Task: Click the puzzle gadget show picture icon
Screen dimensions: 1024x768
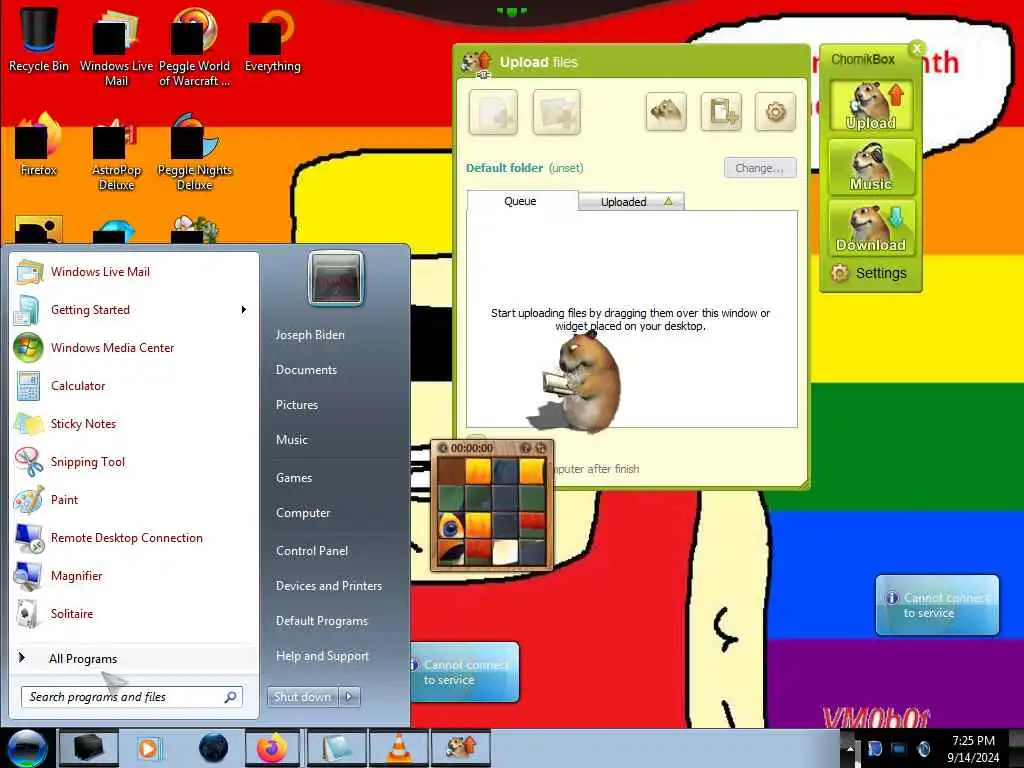Action: point(525,448)
